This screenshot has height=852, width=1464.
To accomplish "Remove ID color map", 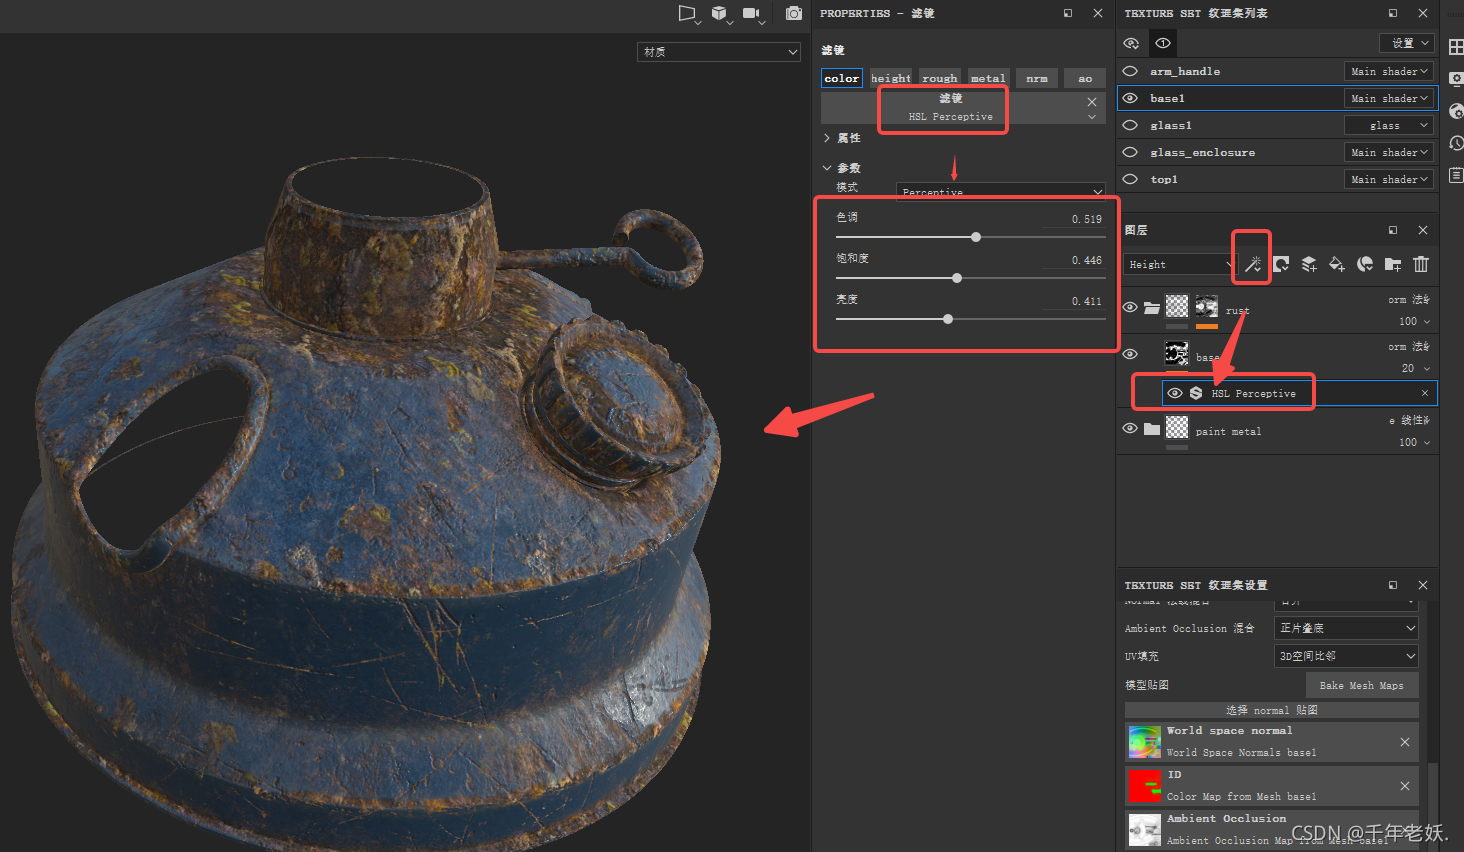I will pyautogui.click(x=1405, y=786).
